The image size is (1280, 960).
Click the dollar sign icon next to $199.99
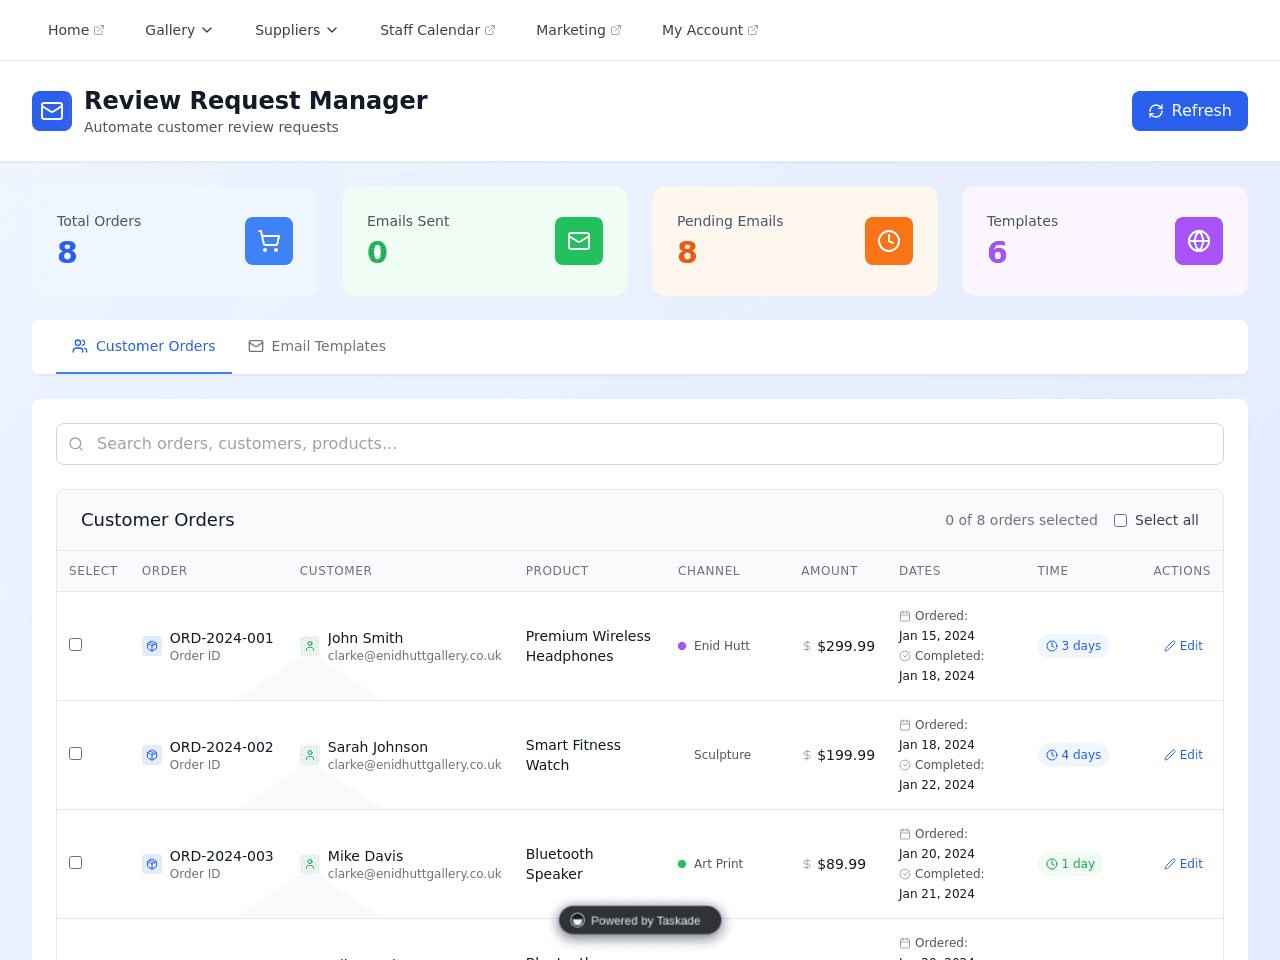(x=807, y=755)
